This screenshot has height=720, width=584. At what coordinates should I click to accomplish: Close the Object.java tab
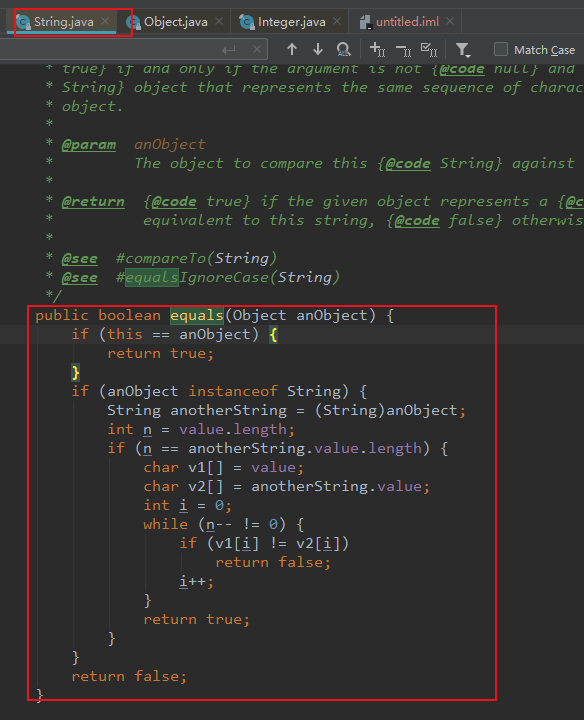coord(219,21)
